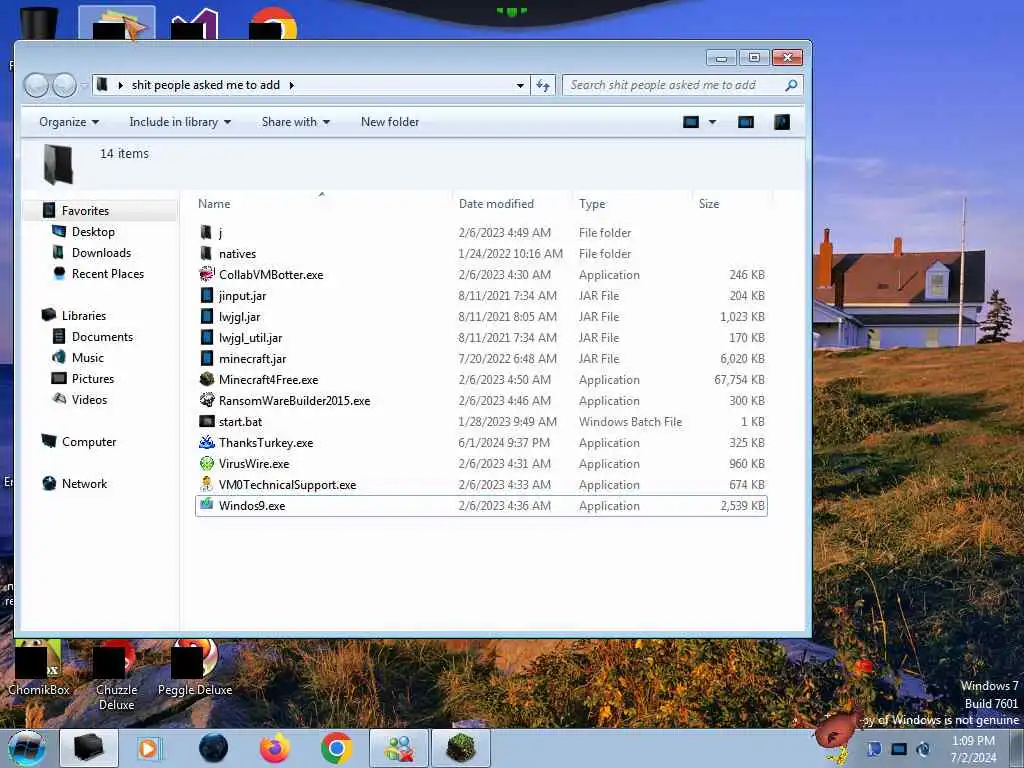Image resolution: width=1024 pixels, height=768 pixels.
Task: Select the jinput.jar file icon
Action: (206, 295)
